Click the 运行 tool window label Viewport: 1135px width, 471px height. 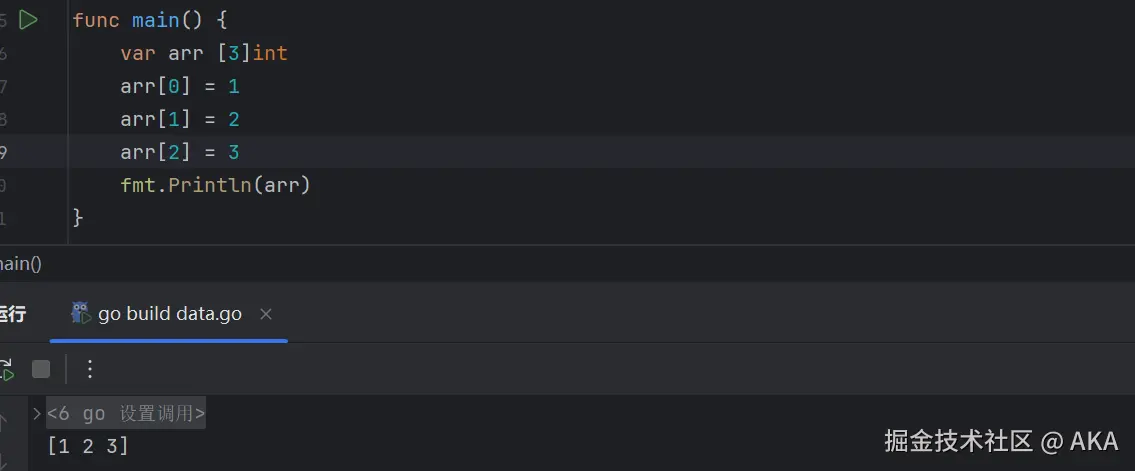click(12, 314)
